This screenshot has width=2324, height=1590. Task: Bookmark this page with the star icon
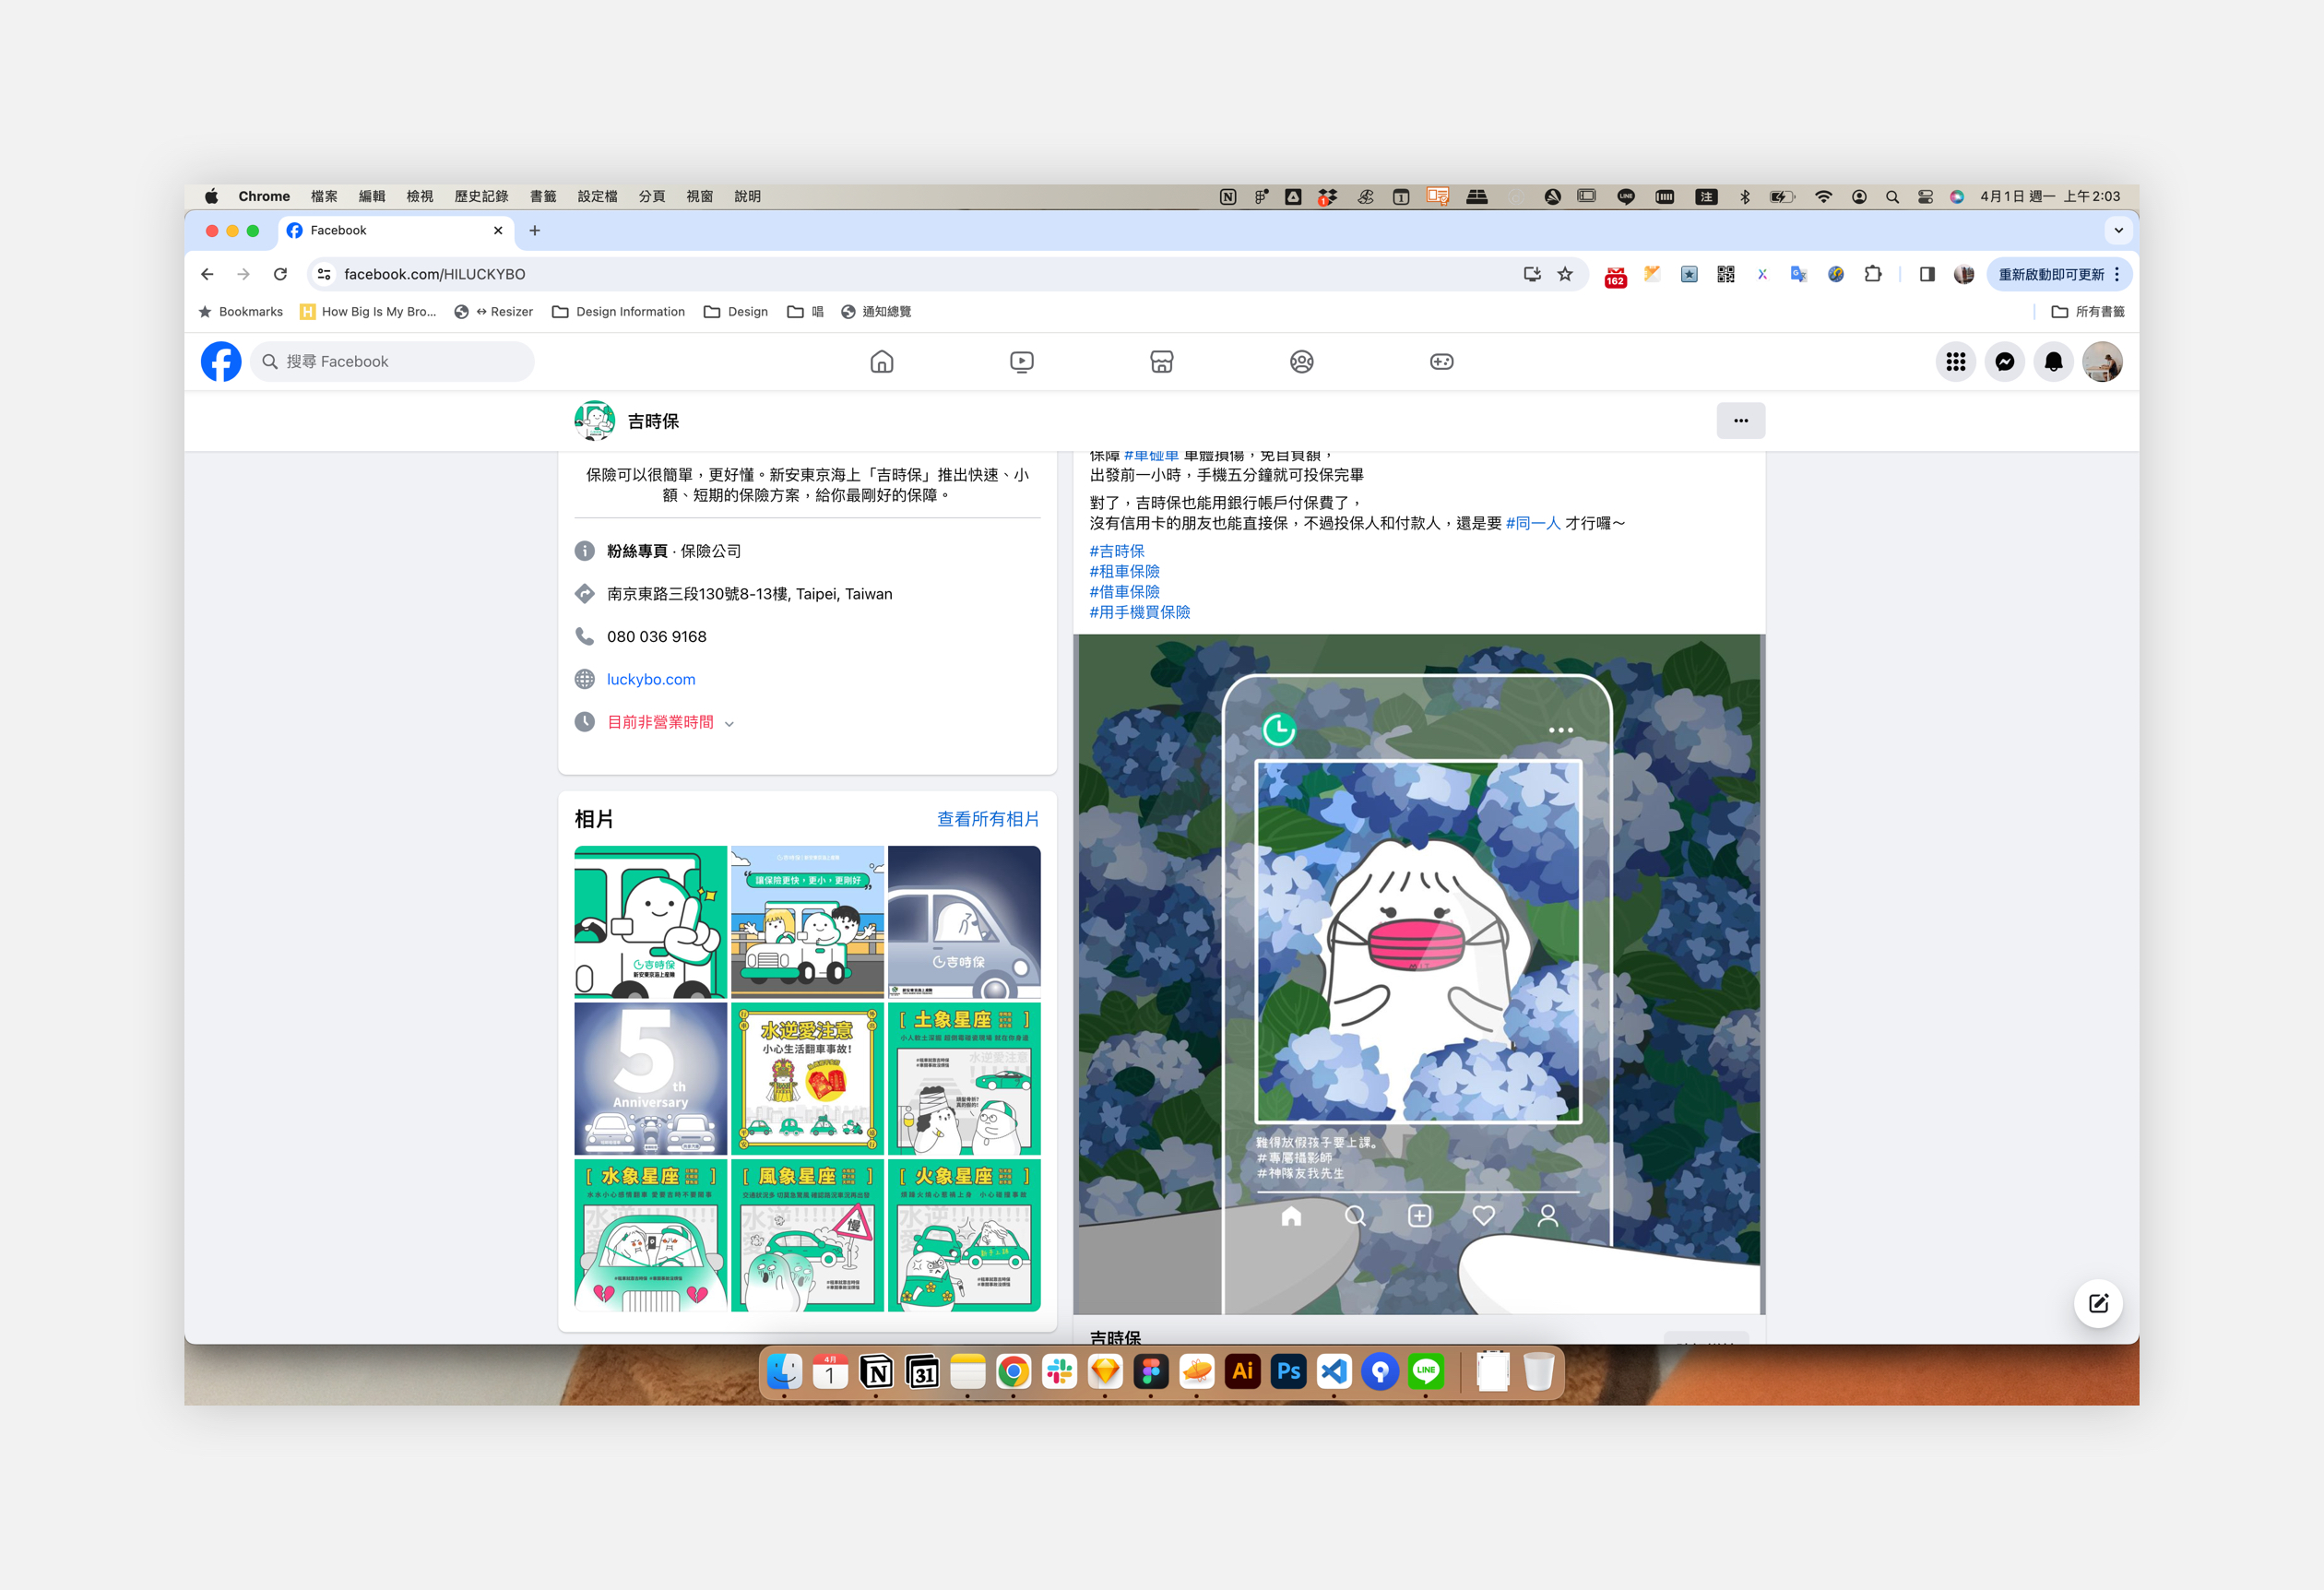pos(1565,274)
